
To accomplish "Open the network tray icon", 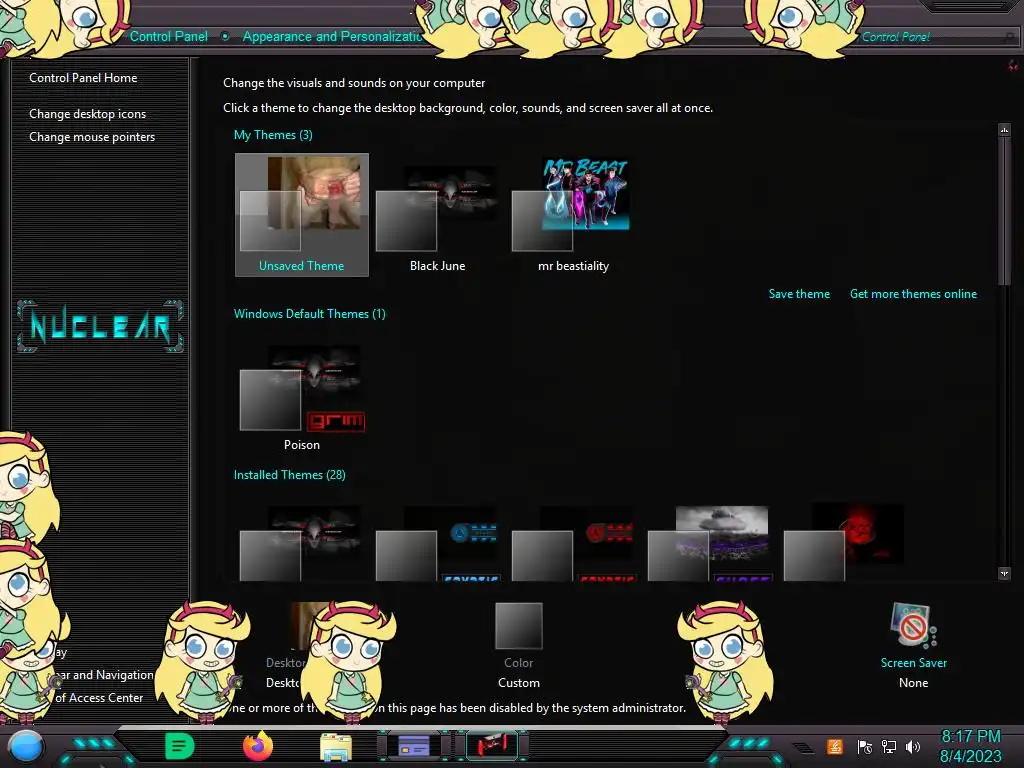I will pos(889,747).
